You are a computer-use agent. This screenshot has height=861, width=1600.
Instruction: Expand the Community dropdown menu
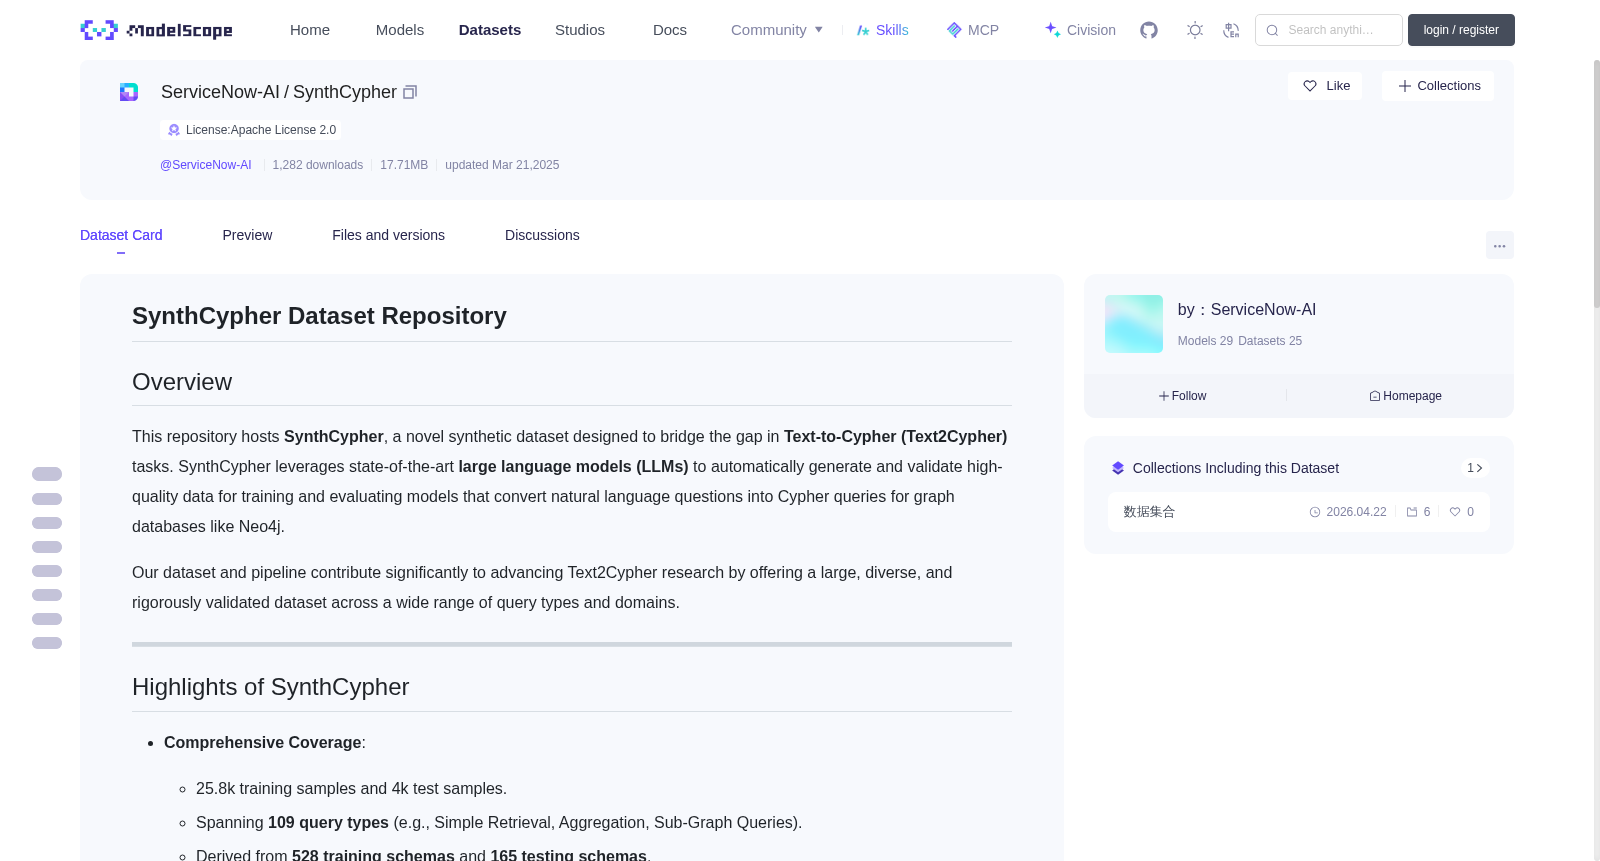pos(777,30)
